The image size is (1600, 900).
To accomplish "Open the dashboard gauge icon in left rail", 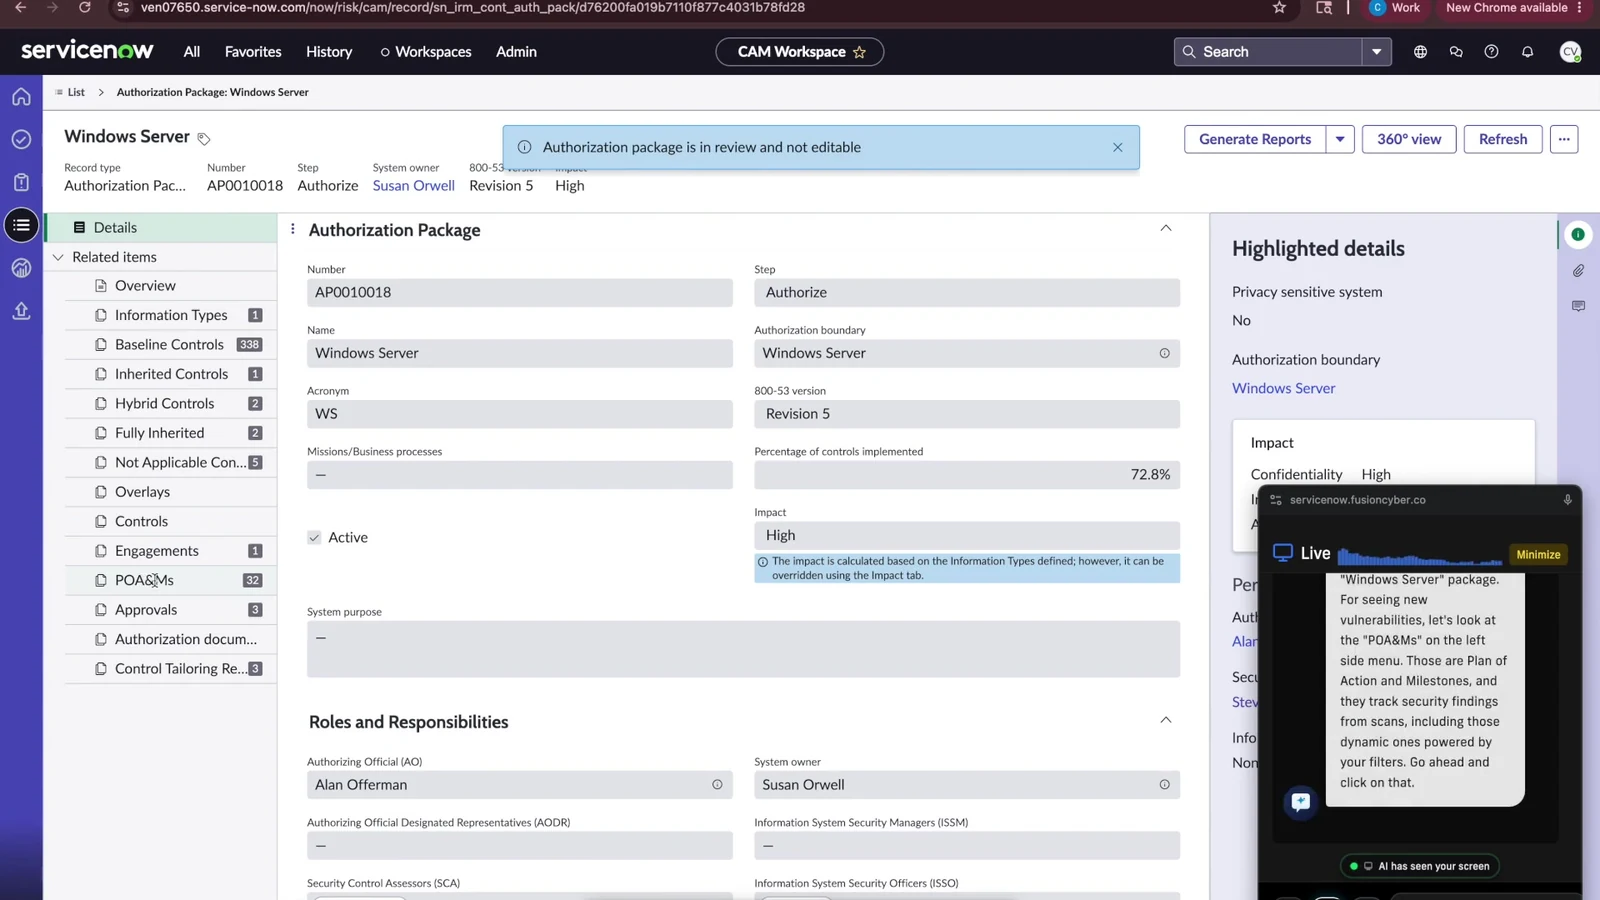I will (x=21, y=268).
